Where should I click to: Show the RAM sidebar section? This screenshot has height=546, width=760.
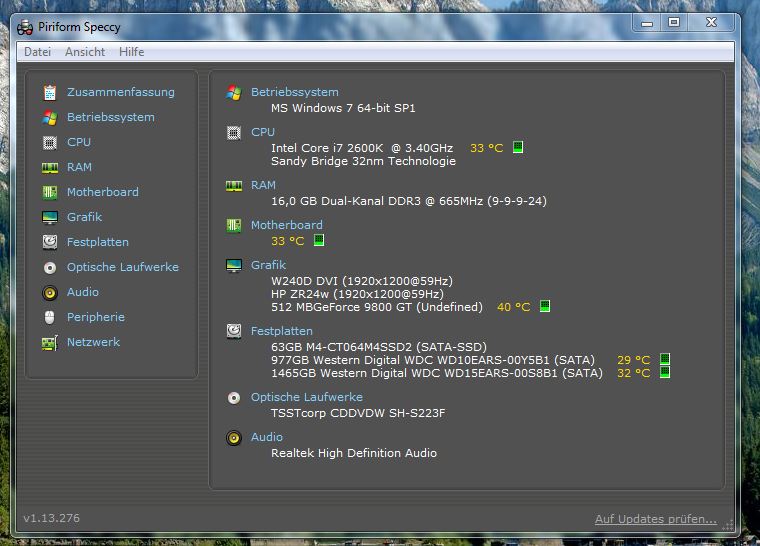[79, 167]
